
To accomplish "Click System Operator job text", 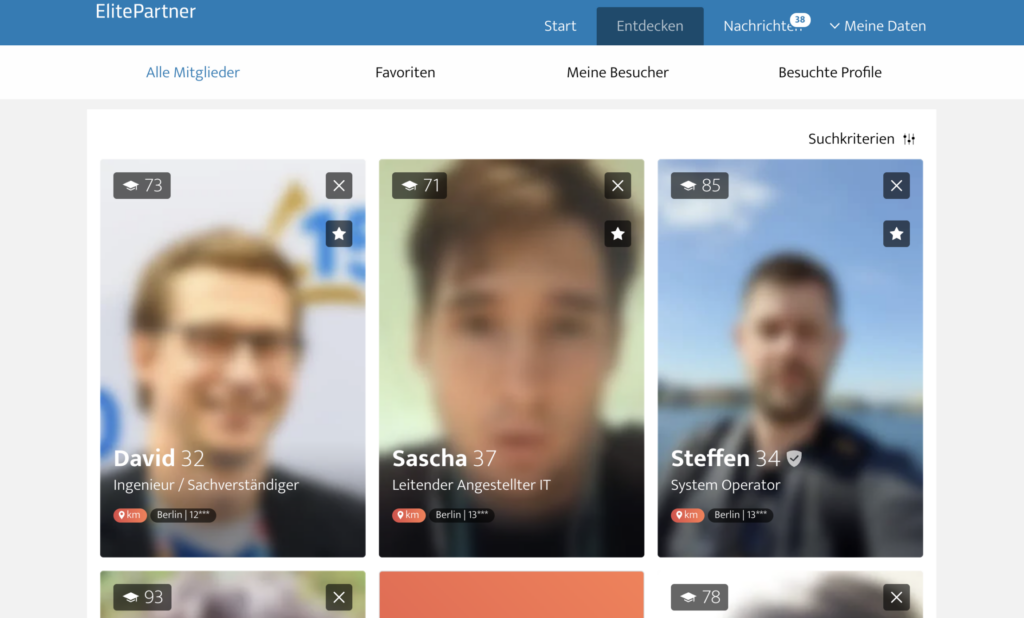I will 726,485.
